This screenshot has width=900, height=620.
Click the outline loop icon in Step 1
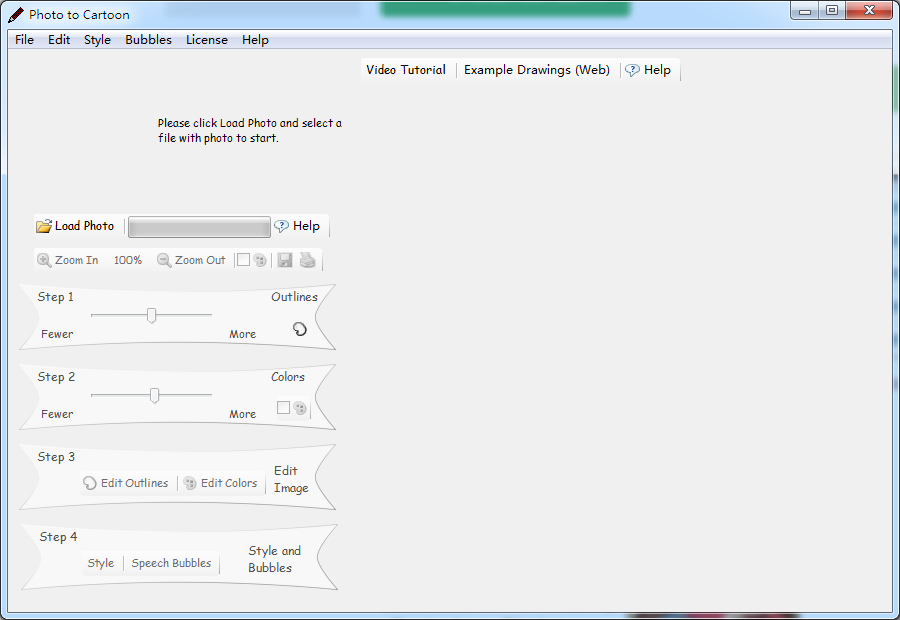tap(300, 329)
